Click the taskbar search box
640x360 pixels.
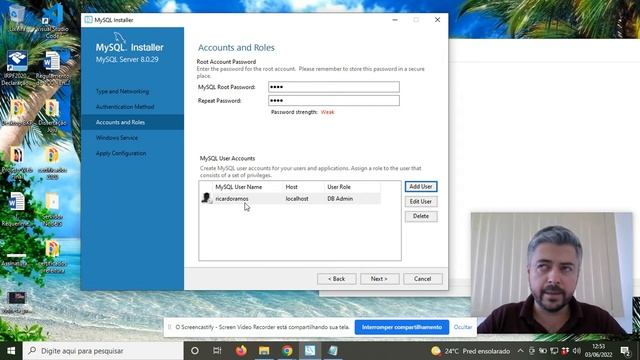[103, 351]
